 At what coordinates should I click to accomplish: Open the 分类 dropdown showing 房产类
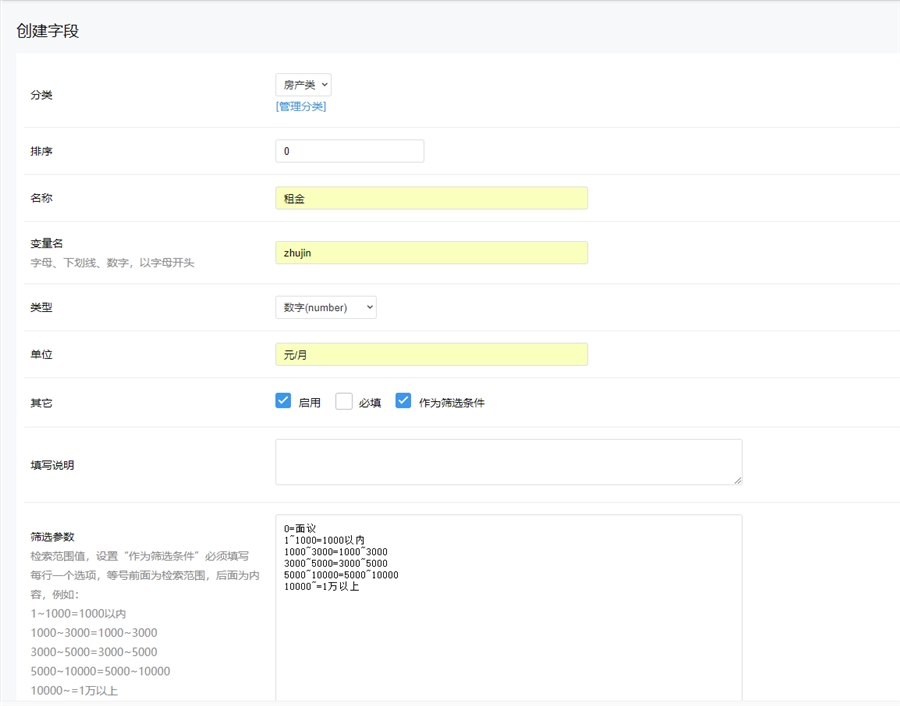tap(303, 85)
